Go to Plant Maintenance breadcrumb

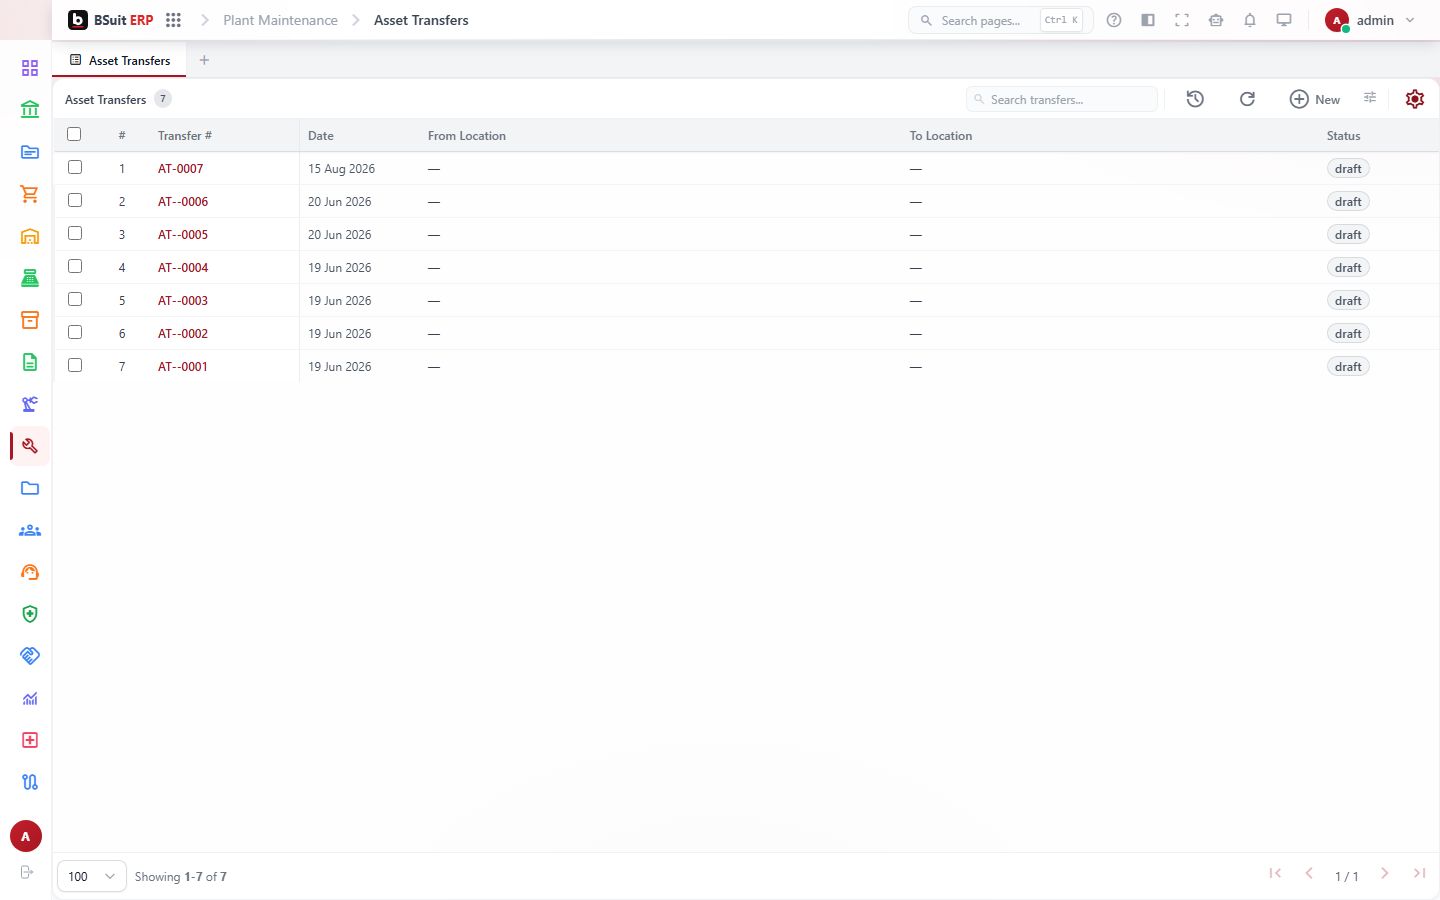pos(280,20)
